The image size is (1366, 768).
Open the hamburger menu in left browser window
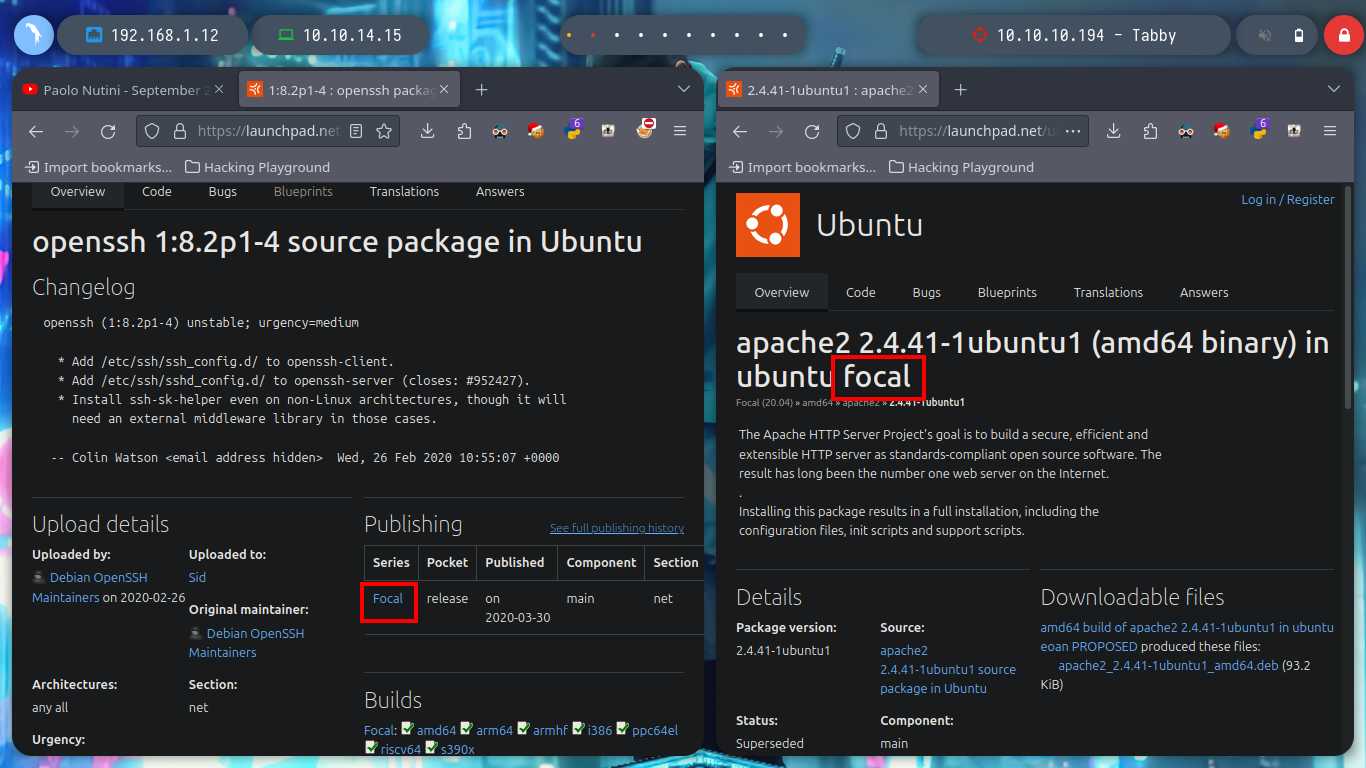(680, 131)
